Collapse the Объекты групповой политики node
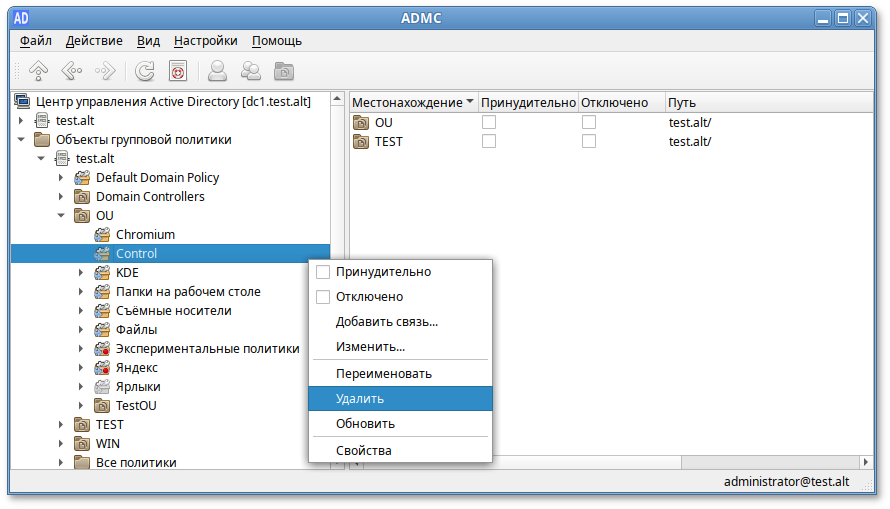Screen dimensions: 890x509 pos(22,140)
